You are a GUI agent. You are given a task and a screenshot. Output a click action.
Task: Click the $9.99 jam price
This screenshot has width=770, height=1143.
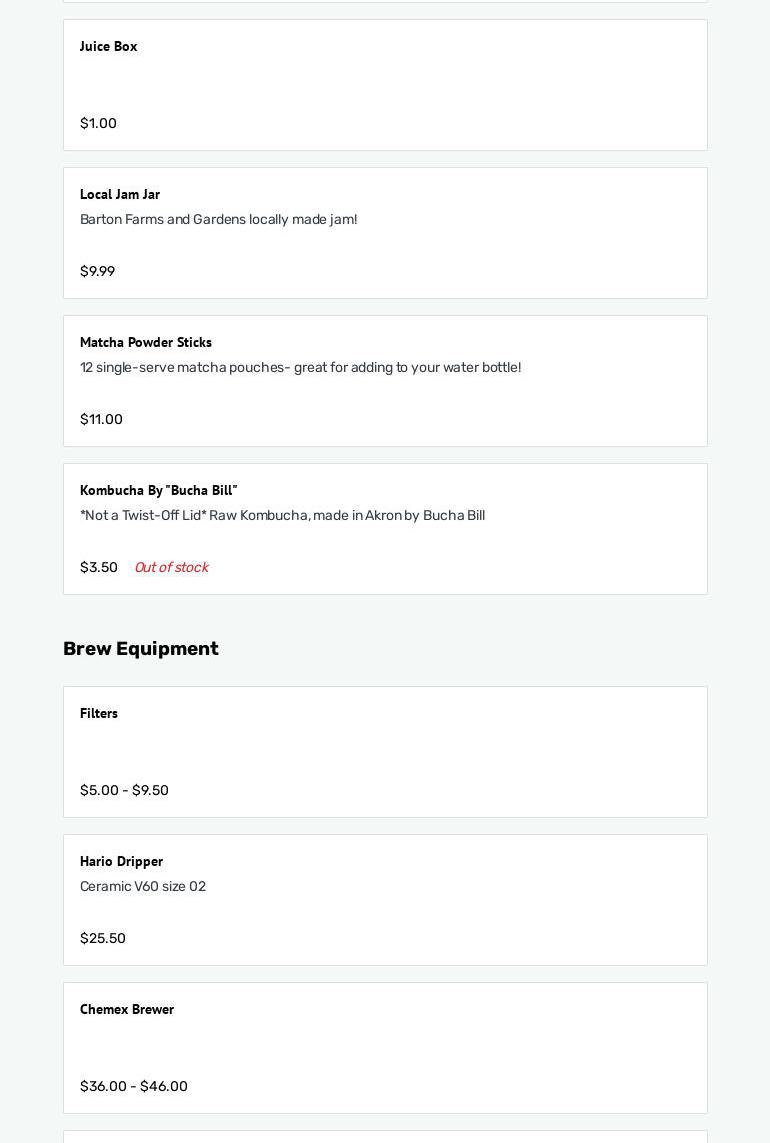pos(97,271)
